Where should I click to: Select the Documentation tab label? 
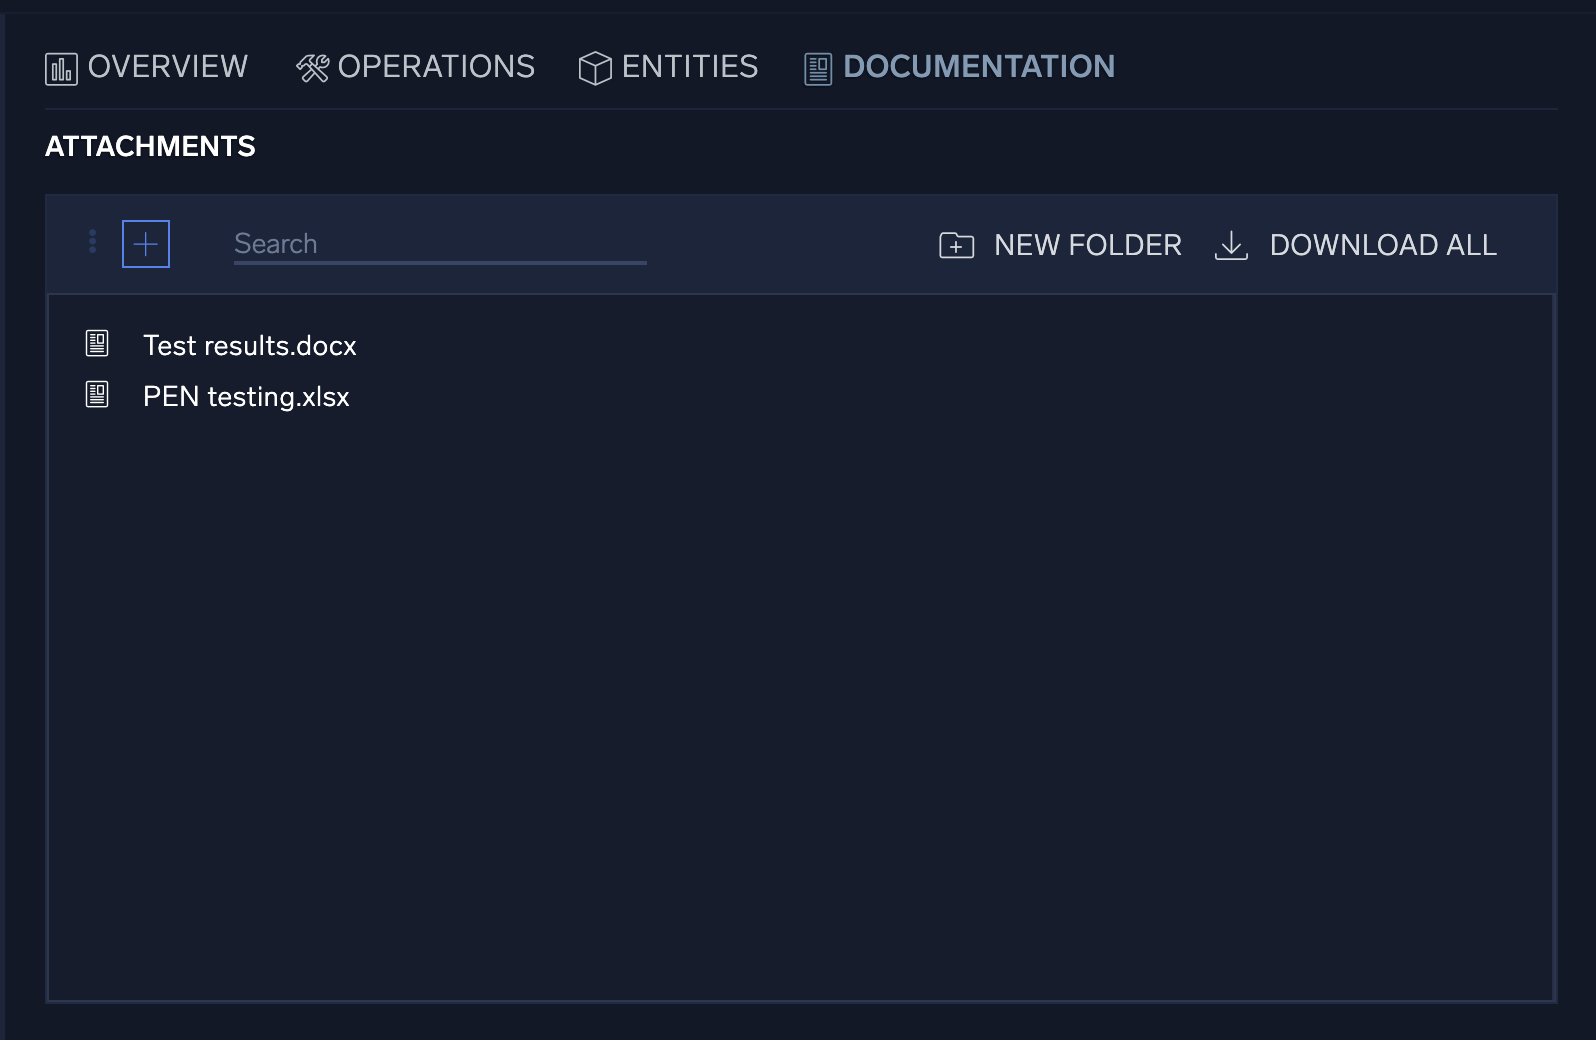[x=978, y=67]
